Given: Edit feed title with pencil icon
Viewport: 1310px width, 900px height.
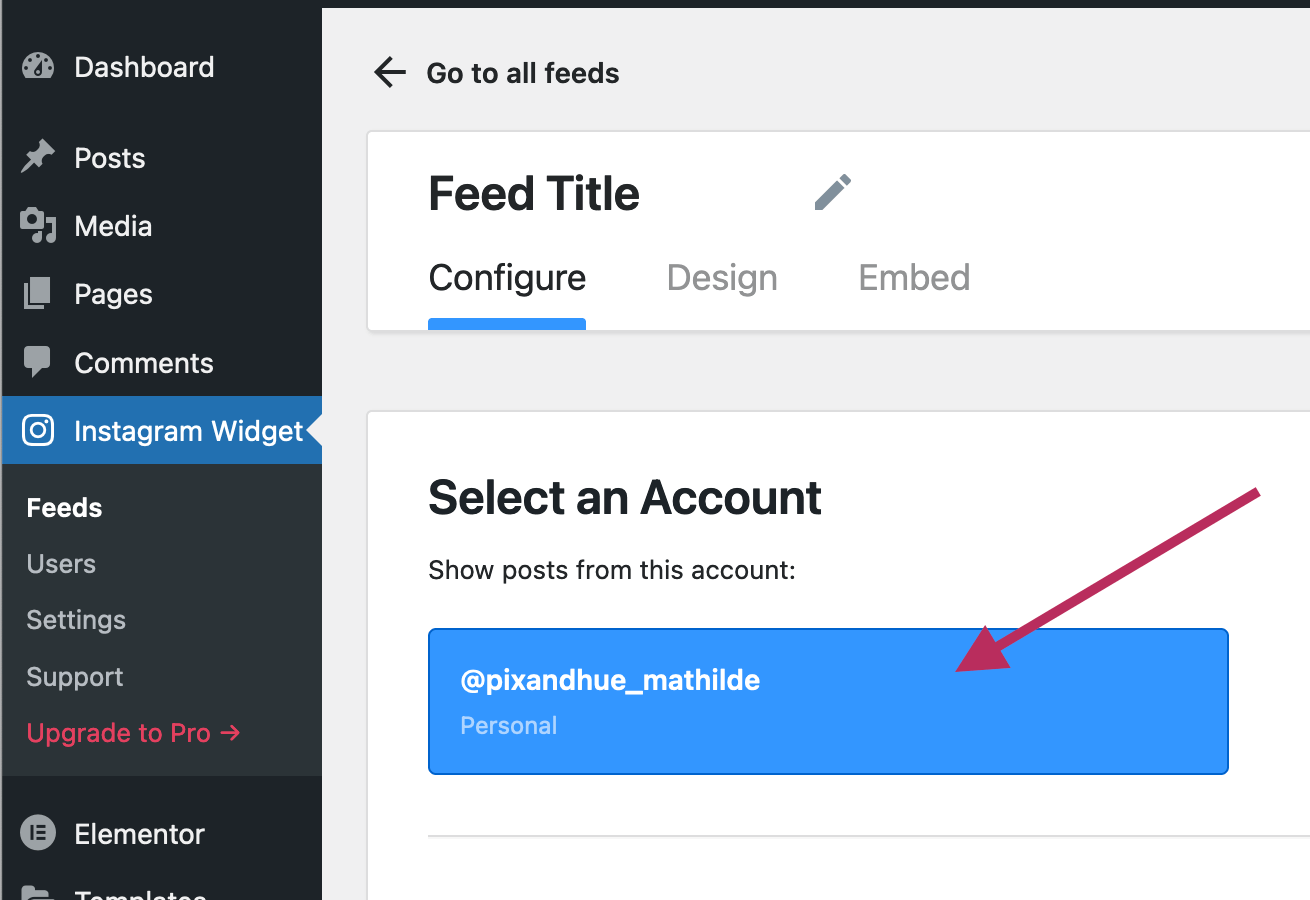Looking at the screenshot, I should tap(832, 193).
